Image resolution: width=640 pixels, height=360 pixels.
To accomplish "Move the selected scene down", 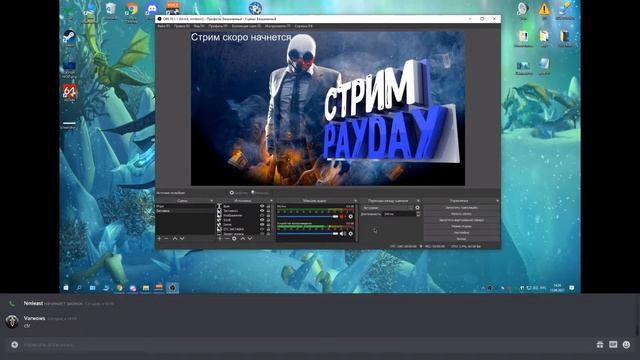I will point(182,238).
